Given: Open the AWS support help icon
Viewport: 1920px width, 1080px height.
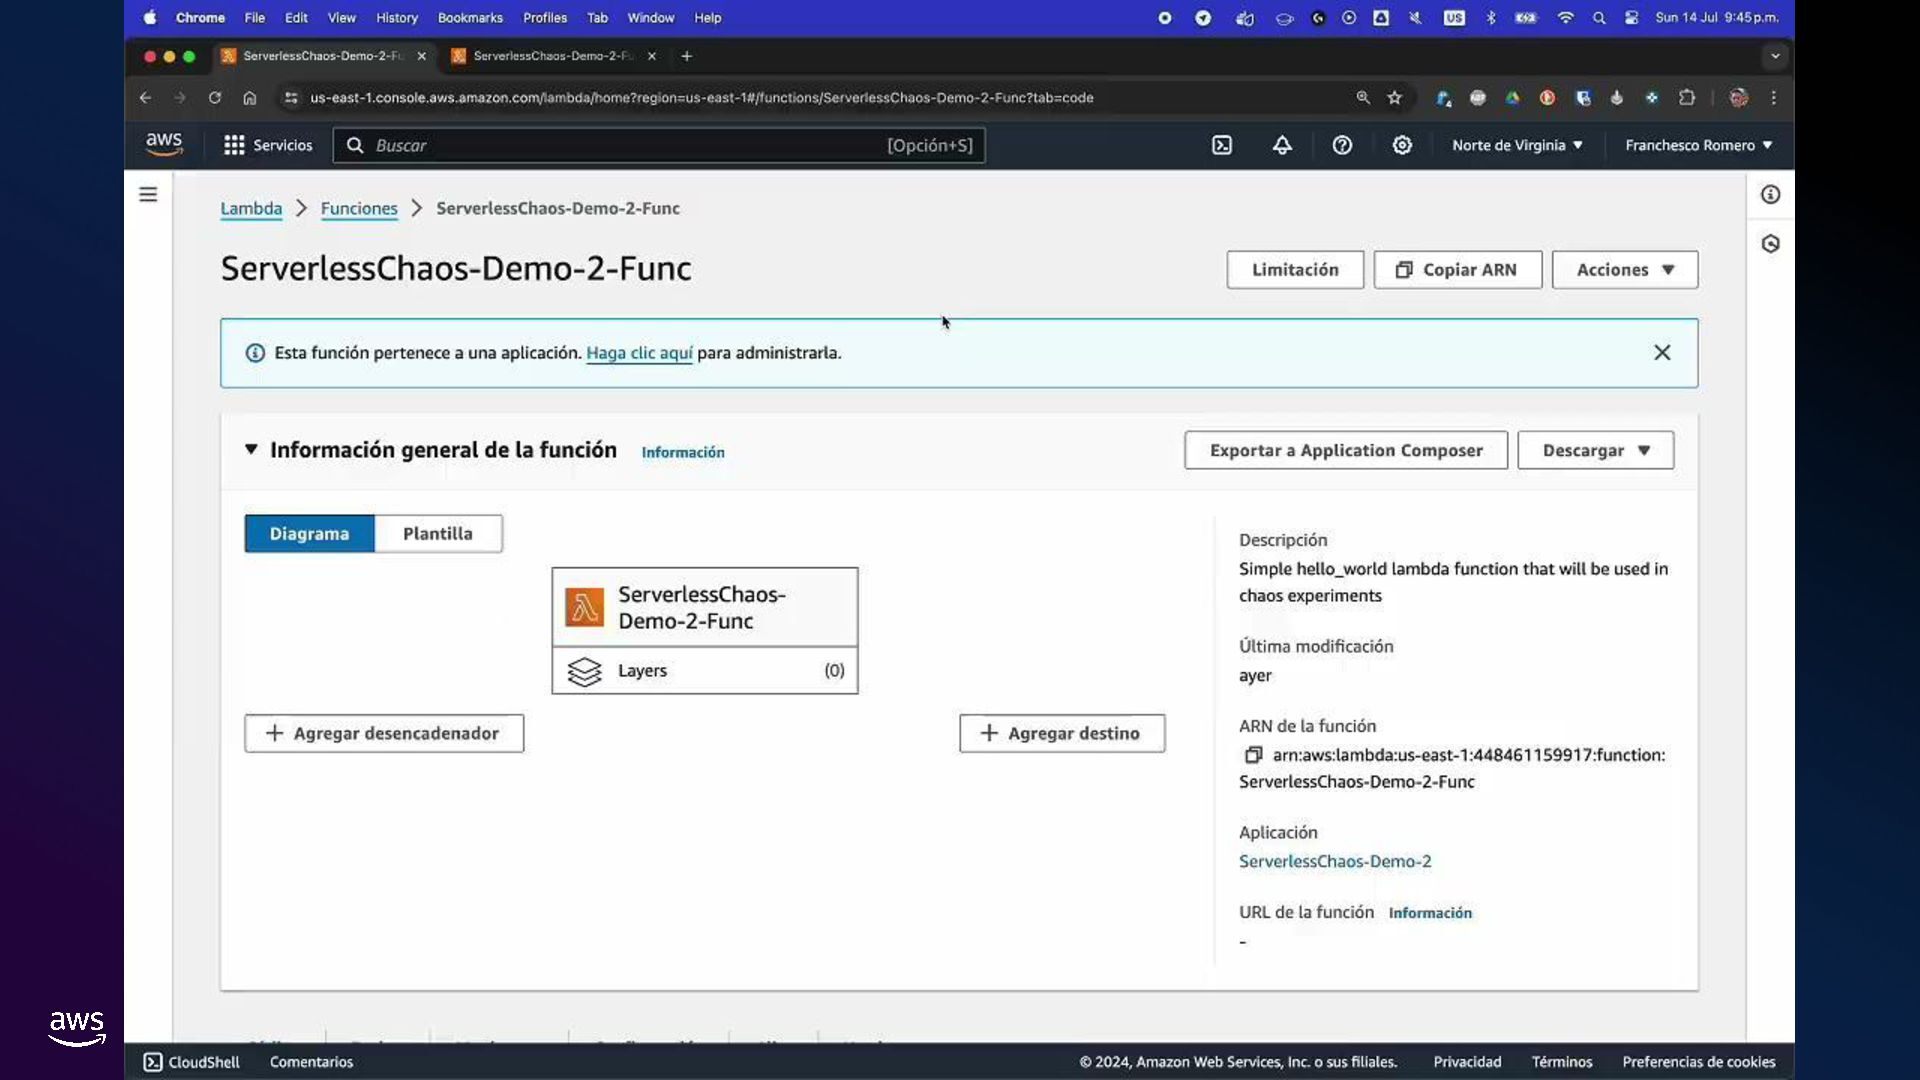Looking at the screenshot, I should tap(1342, 145).
